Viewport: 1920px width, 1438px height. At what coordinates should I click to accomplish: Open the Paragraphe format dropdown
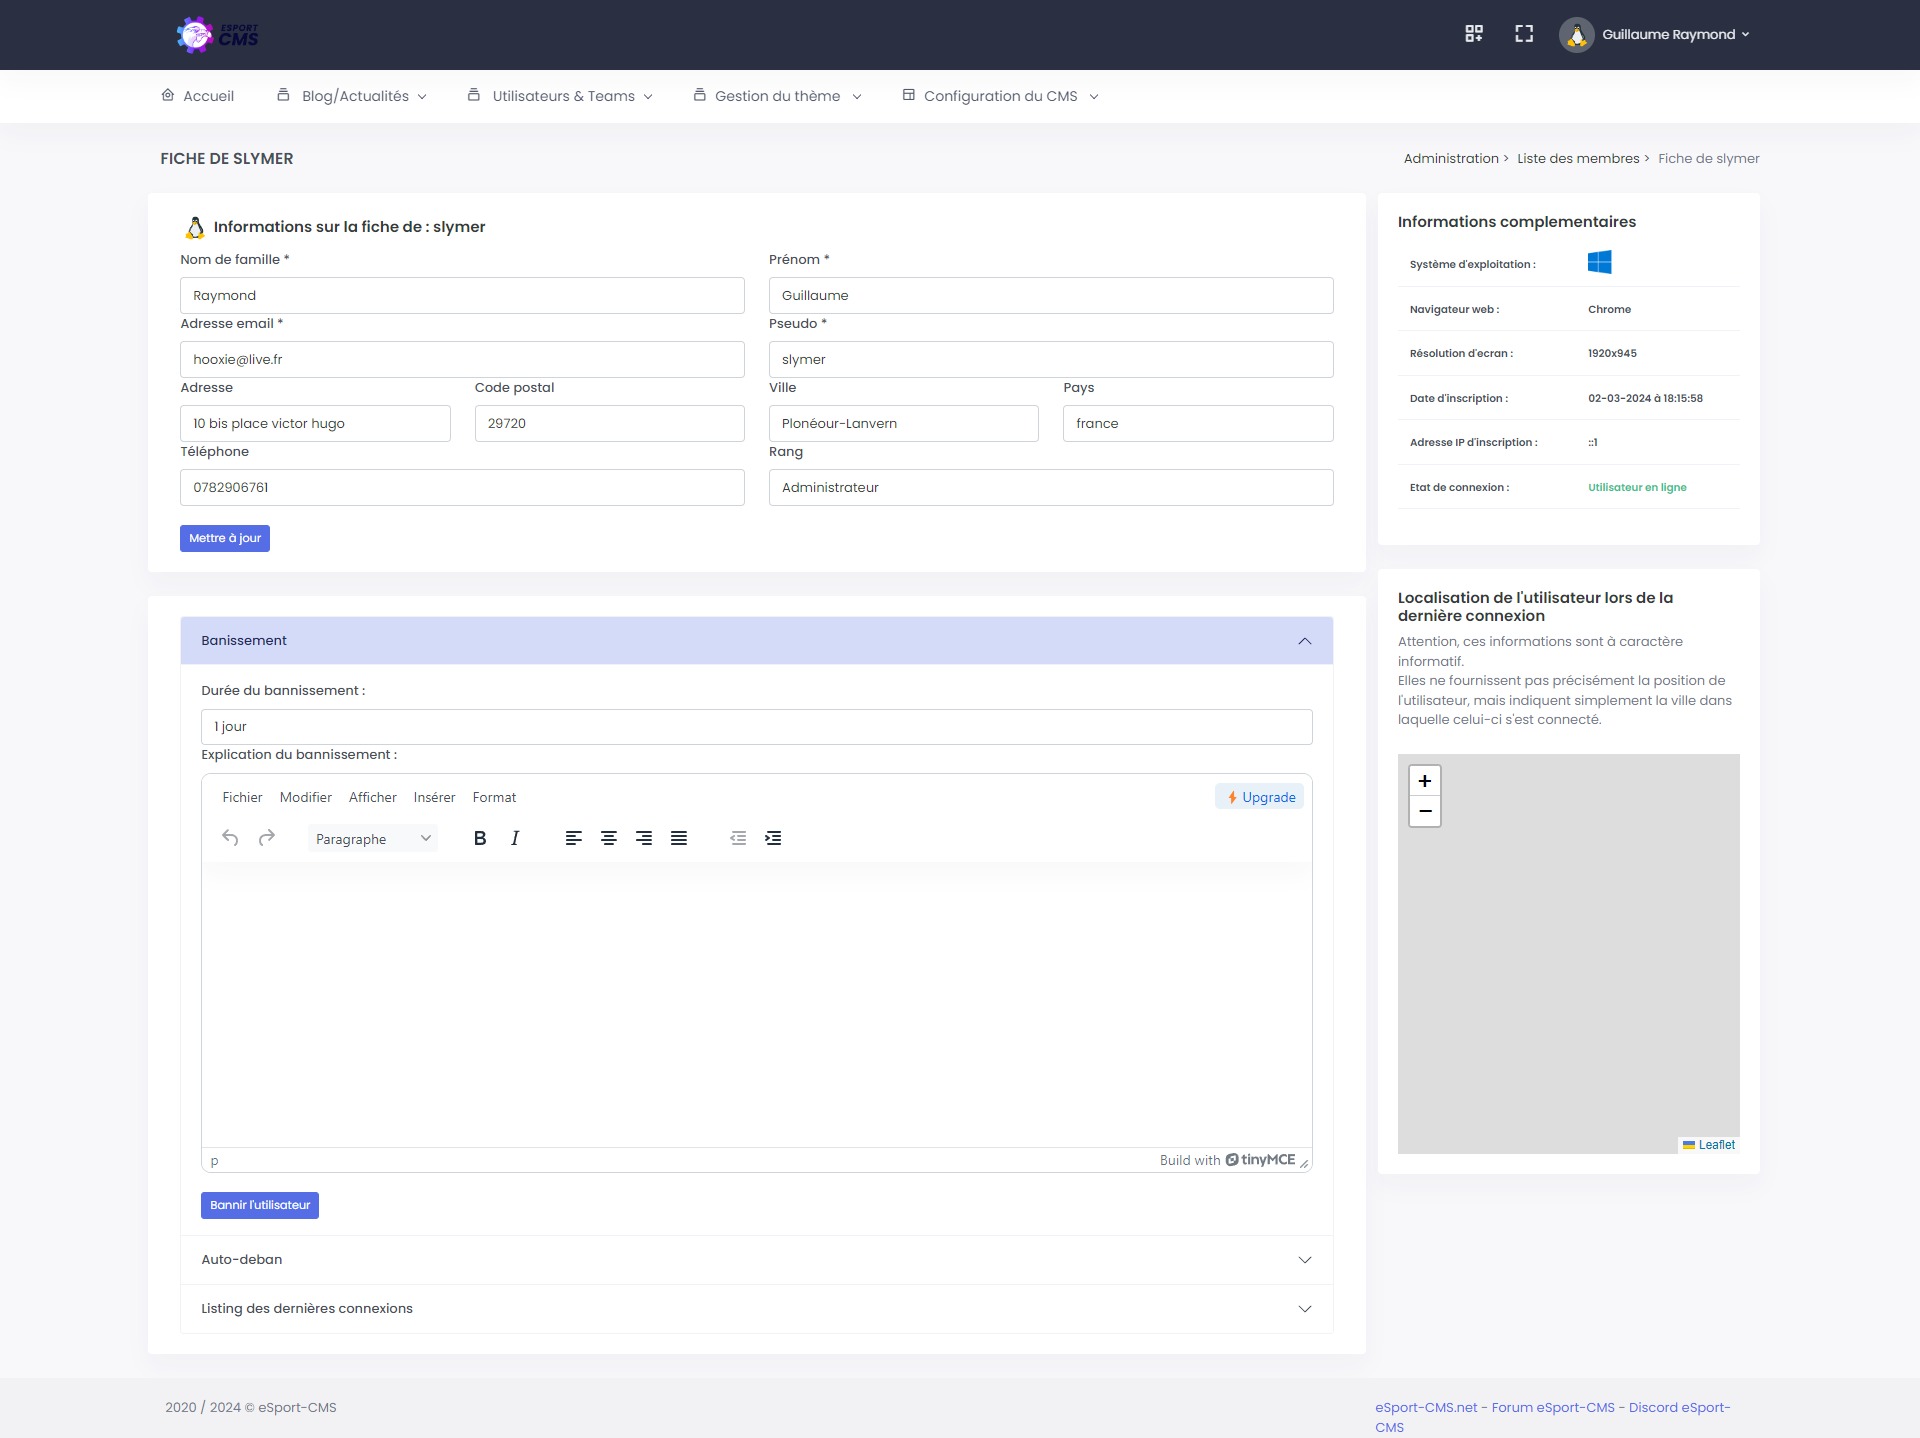tap(373, 839)
